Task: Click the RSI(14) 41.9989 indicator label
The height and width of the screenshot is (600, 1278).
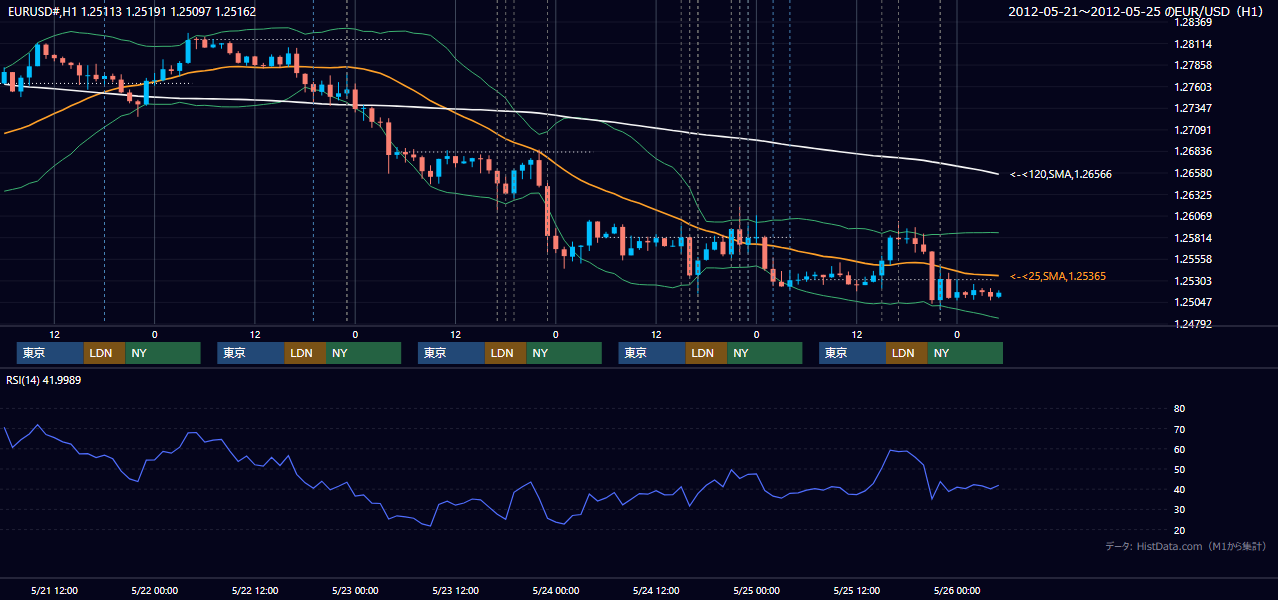Action: (x=44, y=380)
